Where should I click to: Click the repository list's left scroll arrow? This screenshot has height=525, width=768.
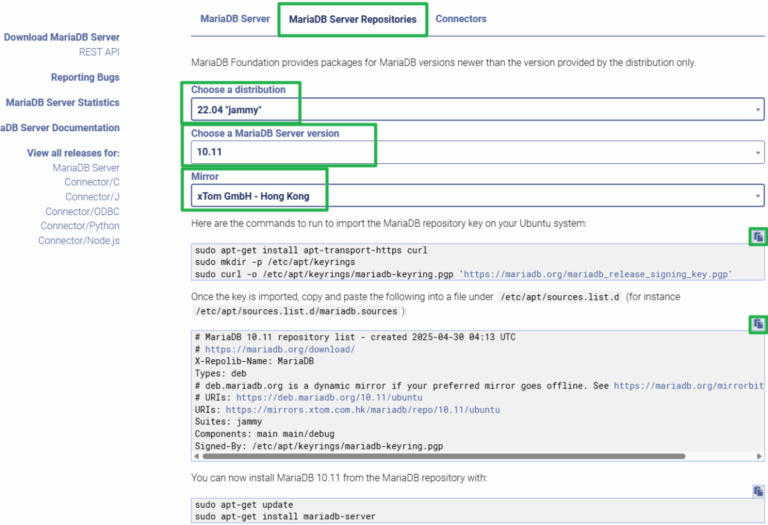click(x=197, y=456)
